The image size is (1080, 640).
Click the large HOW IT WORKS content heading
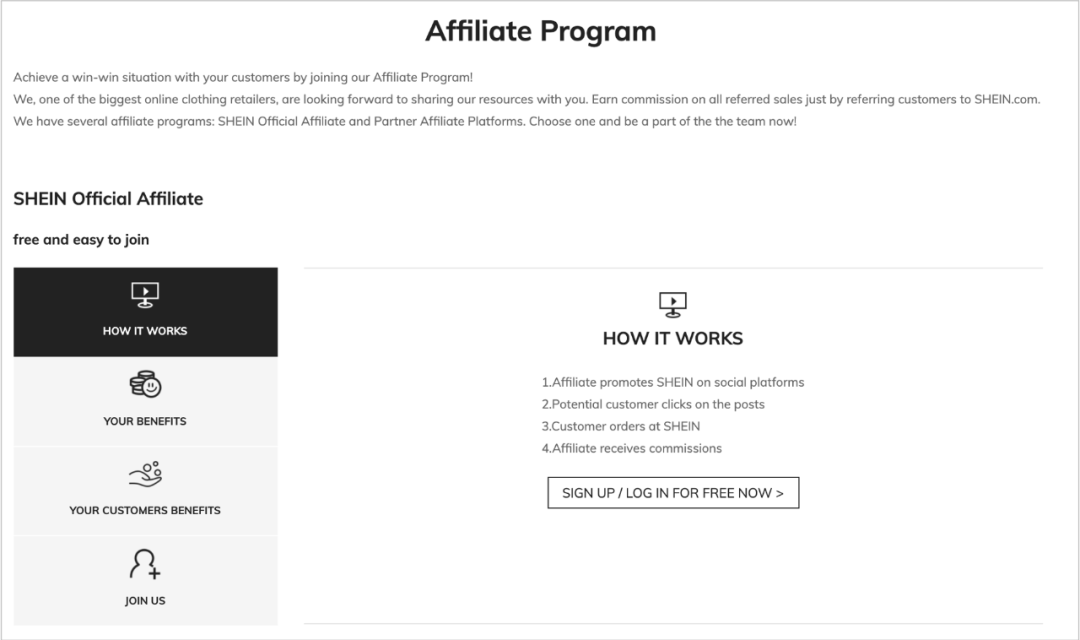672,338
